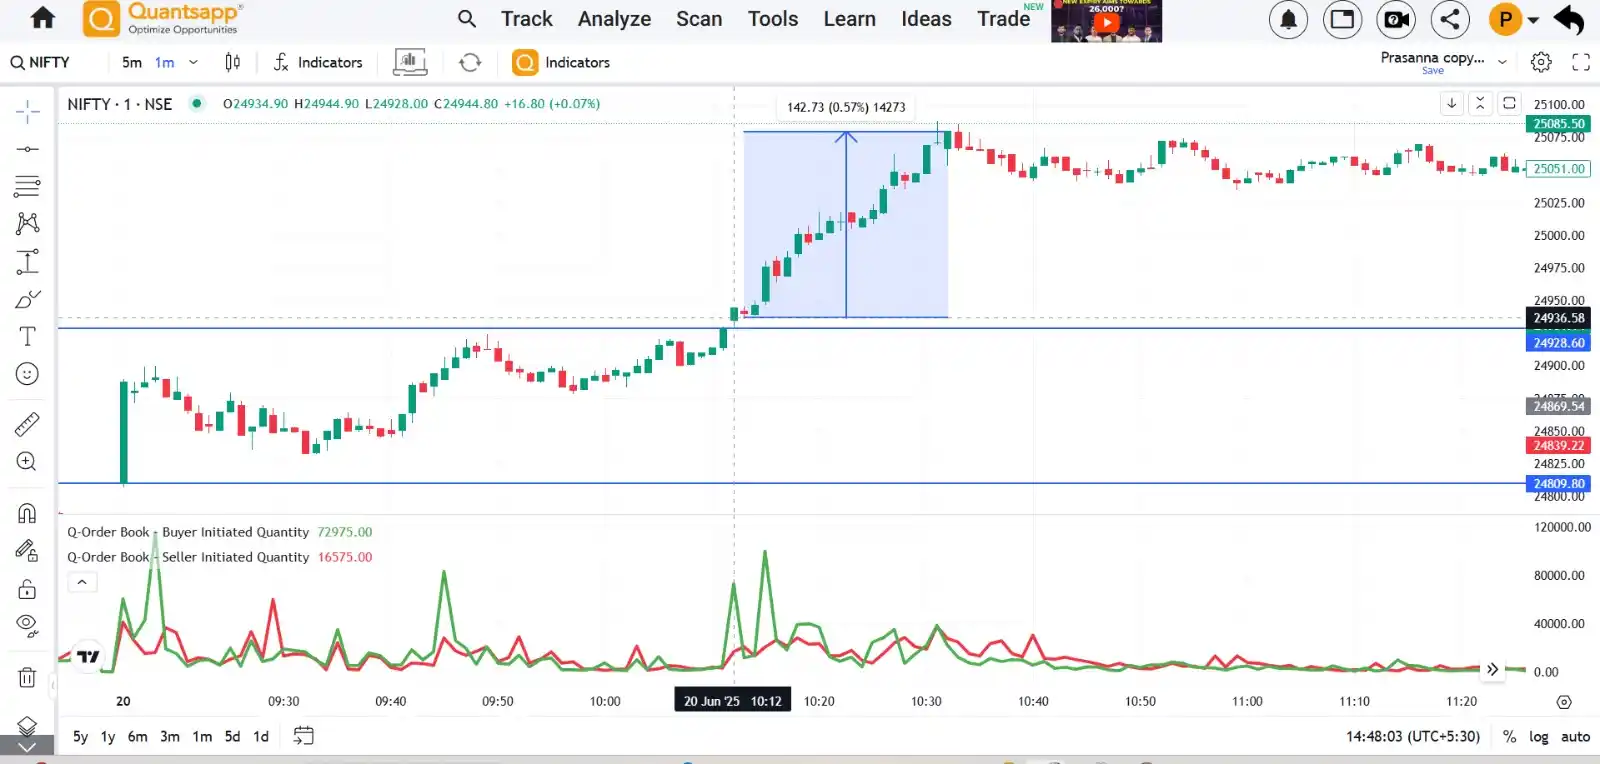Open the Track menu

(x=527, y=19)
